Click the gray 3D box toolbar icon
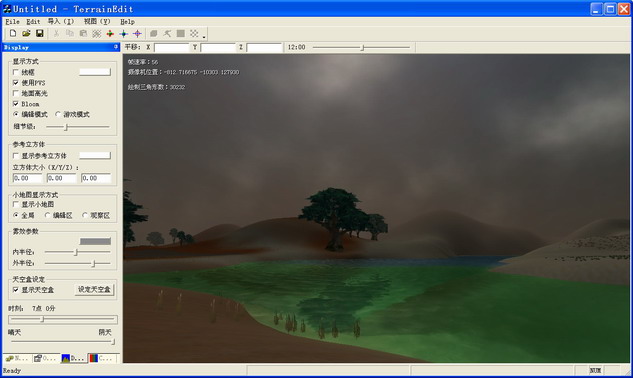 (x=154, y=34)
